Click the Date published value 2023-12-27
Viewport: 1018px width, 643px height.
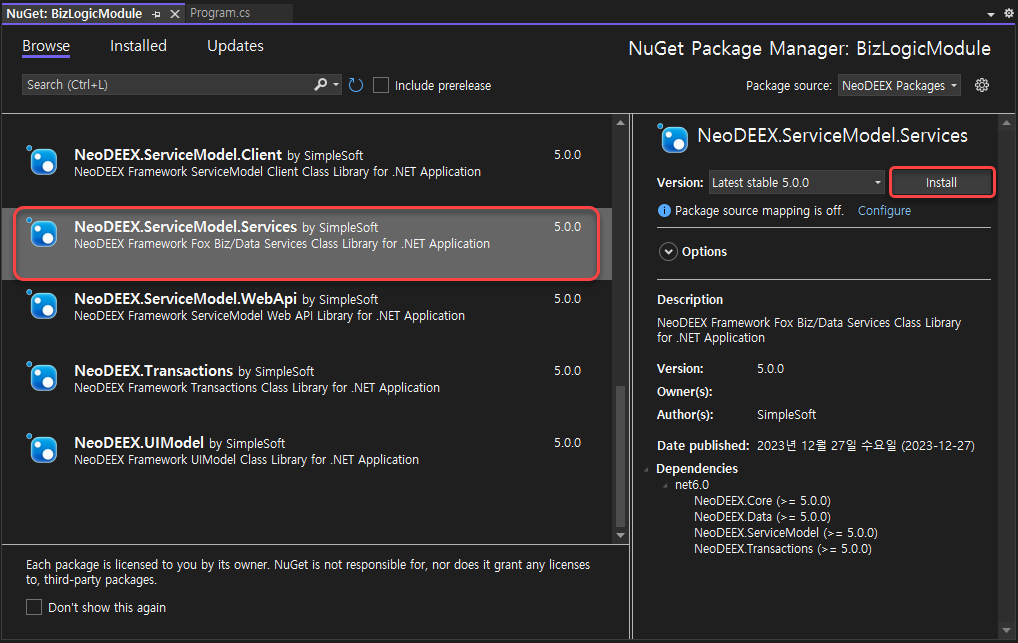tap(865, 446)
